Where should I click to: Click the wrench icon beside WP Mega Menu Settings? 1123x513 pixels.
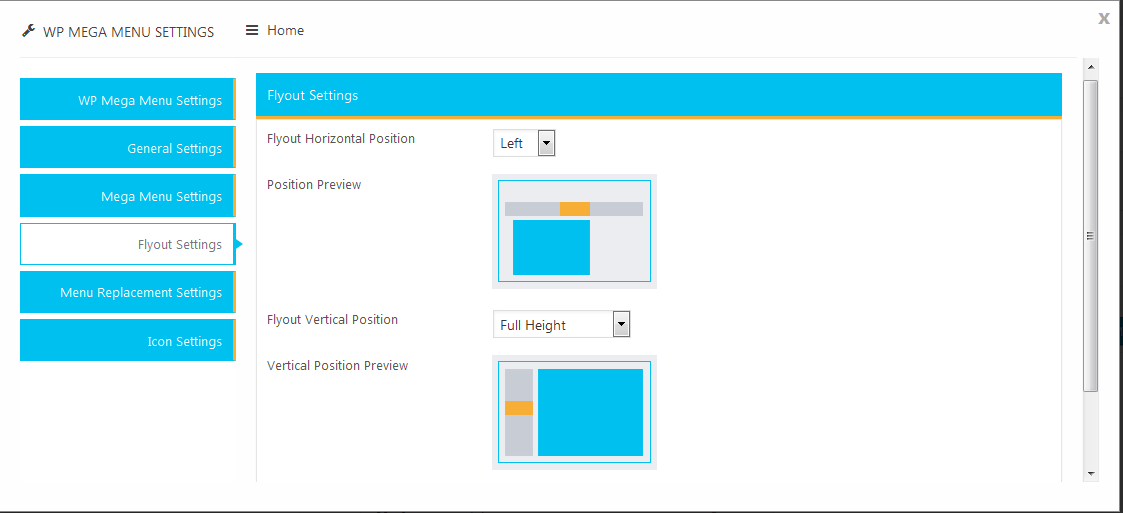(x=28, y=31)
